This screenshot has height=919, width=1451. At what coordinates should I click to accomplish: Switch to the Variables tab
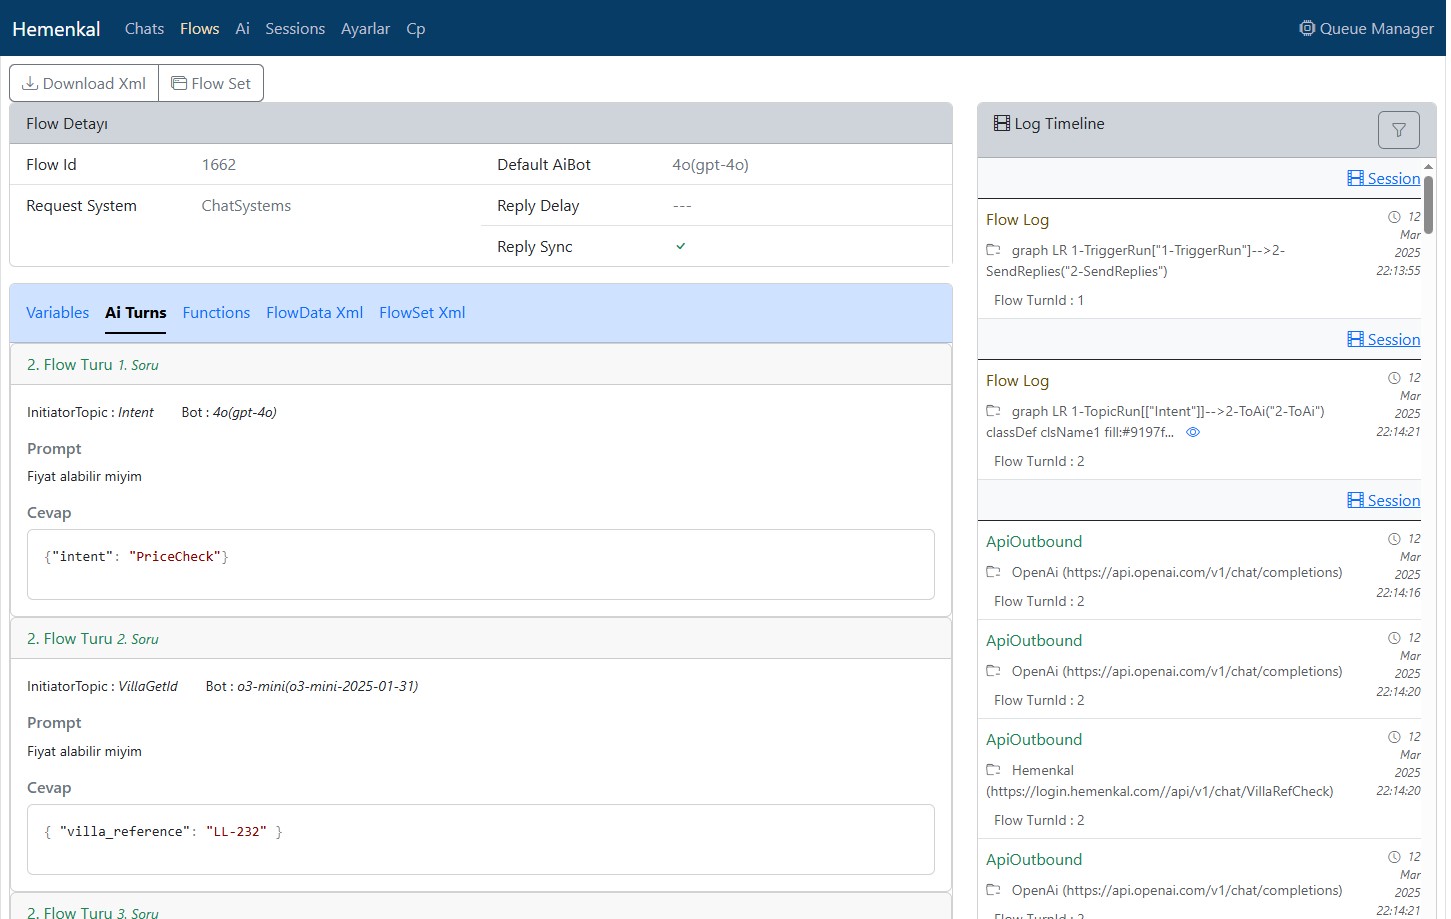(57, 313)
